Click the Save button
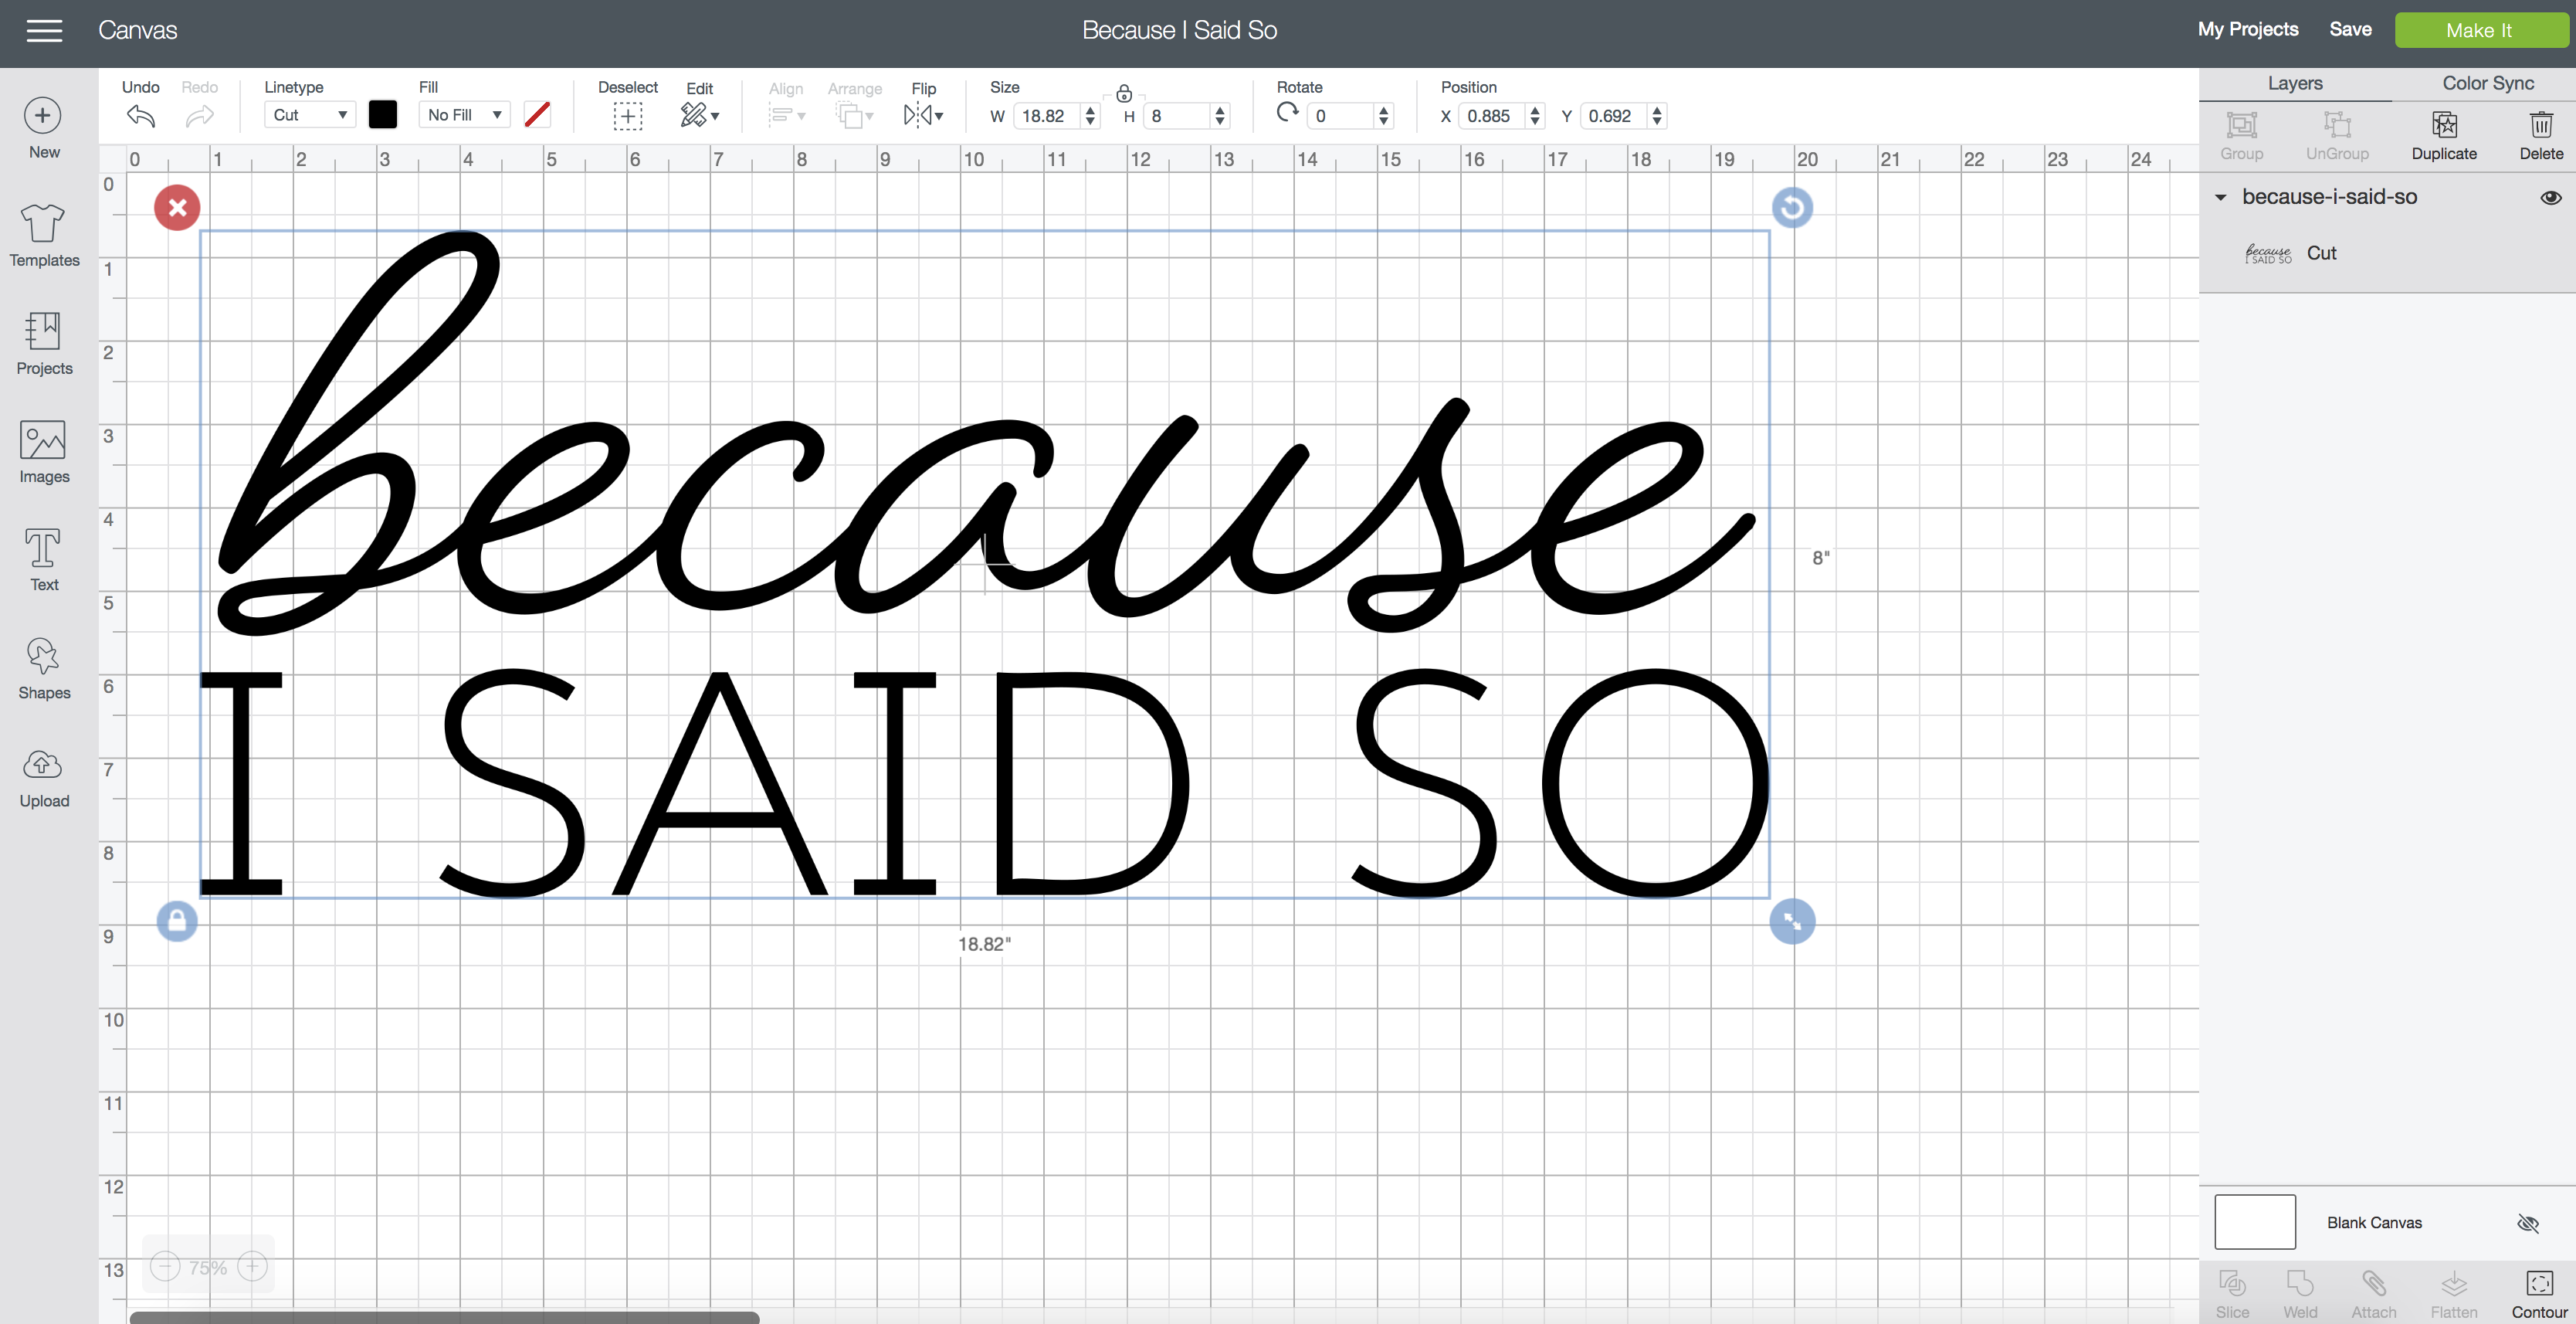 click(2350, 30)
